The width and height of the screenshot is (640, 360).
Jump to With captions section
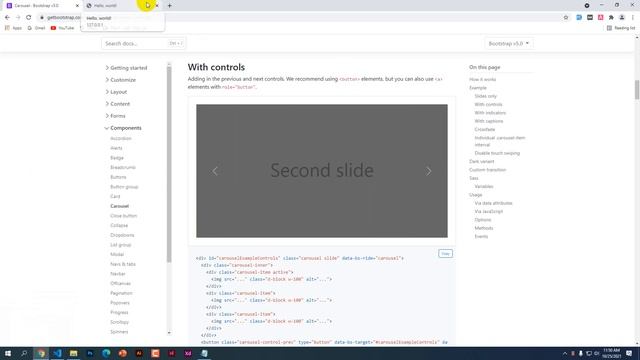(489, 121)
